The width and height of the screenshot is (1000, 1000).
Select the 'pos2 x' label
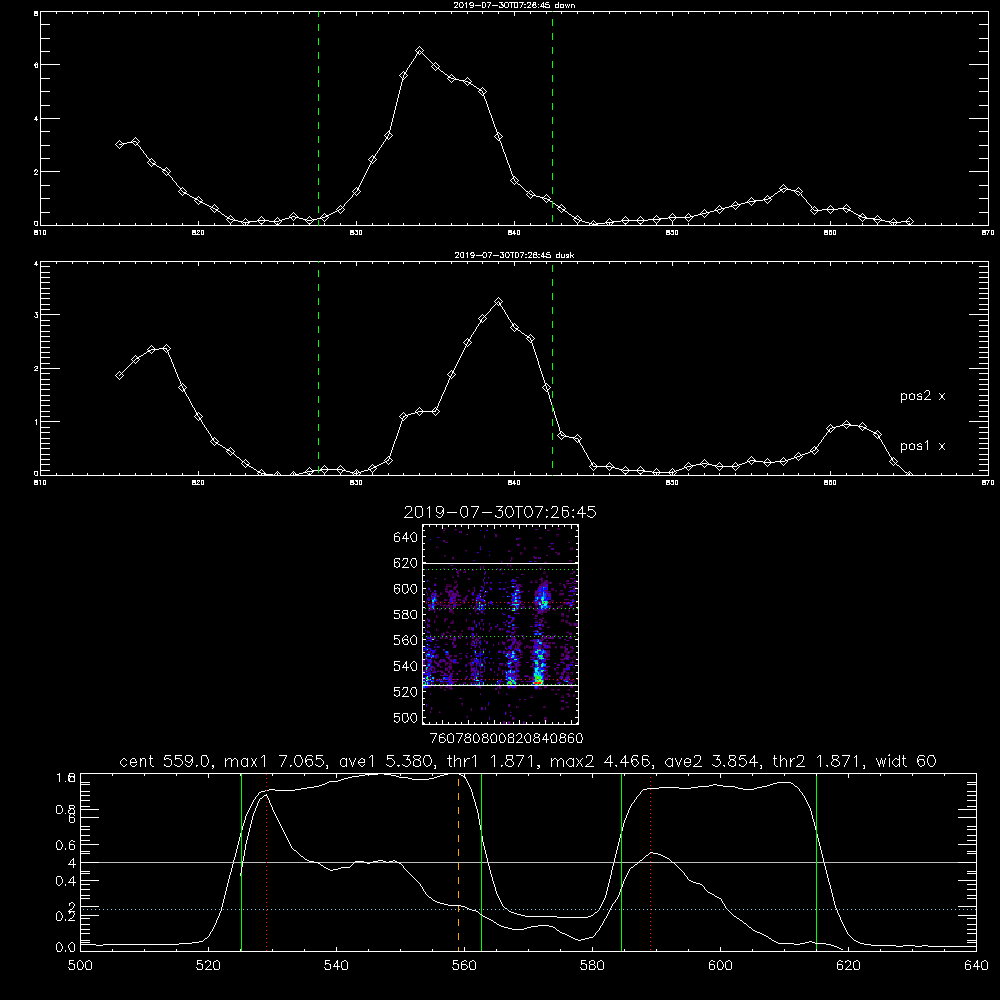pyautogui.click(x=922, y=396)
